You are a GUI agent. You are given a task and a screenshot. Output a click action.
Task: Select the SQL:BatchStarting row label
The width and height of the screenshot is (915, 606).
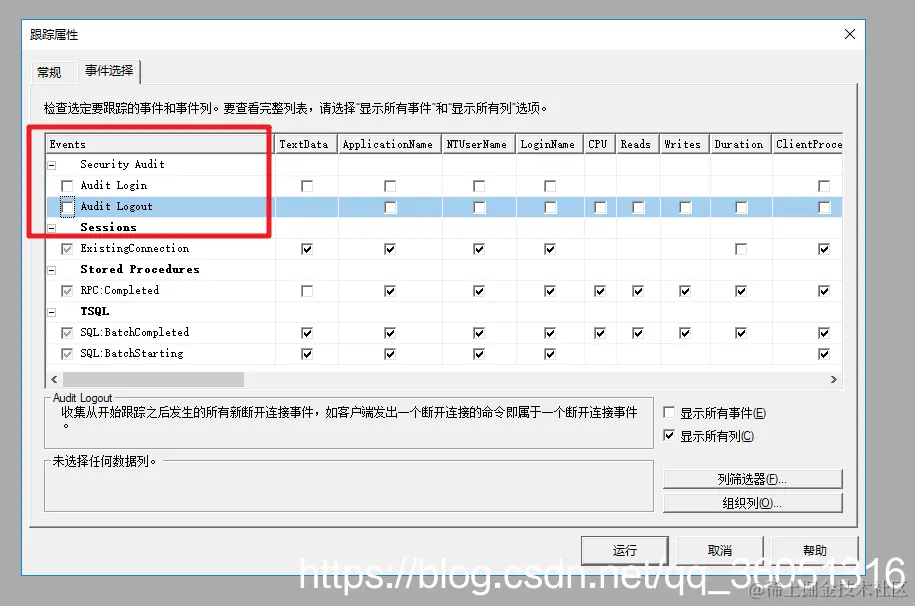click(x=132, y=353)
